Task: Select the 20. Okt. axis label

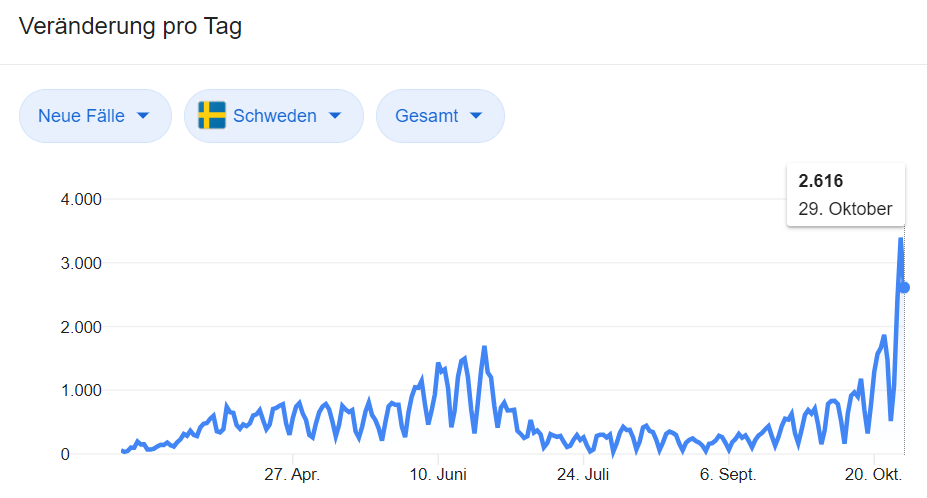Action: [x=873, y=474]
